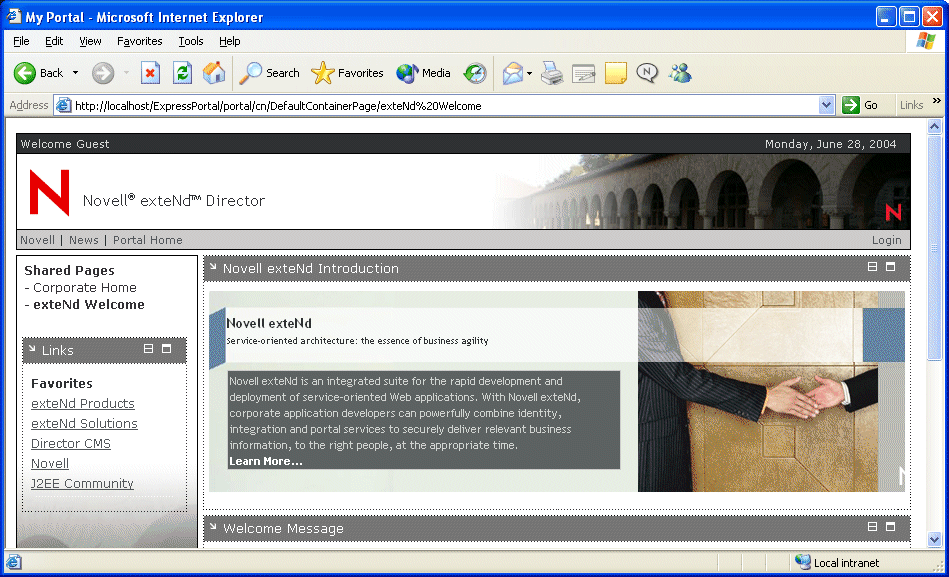This screenshot has width=949, height=577.
Task: Open the Back history dropdown arrow
Action: click(x=76, y=73)
